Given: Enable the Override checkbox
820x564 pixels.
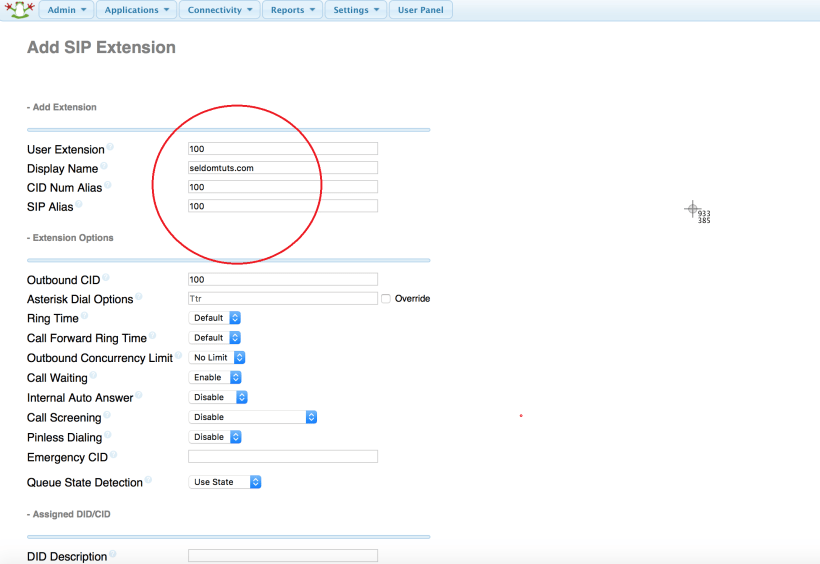Looking at the screenshot, I should tap(386, 299).
